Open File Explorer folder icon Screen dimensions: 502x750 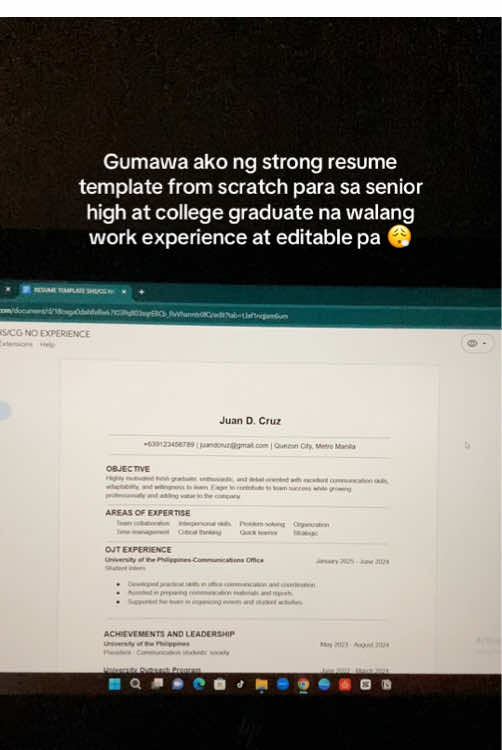click(262, 684)
